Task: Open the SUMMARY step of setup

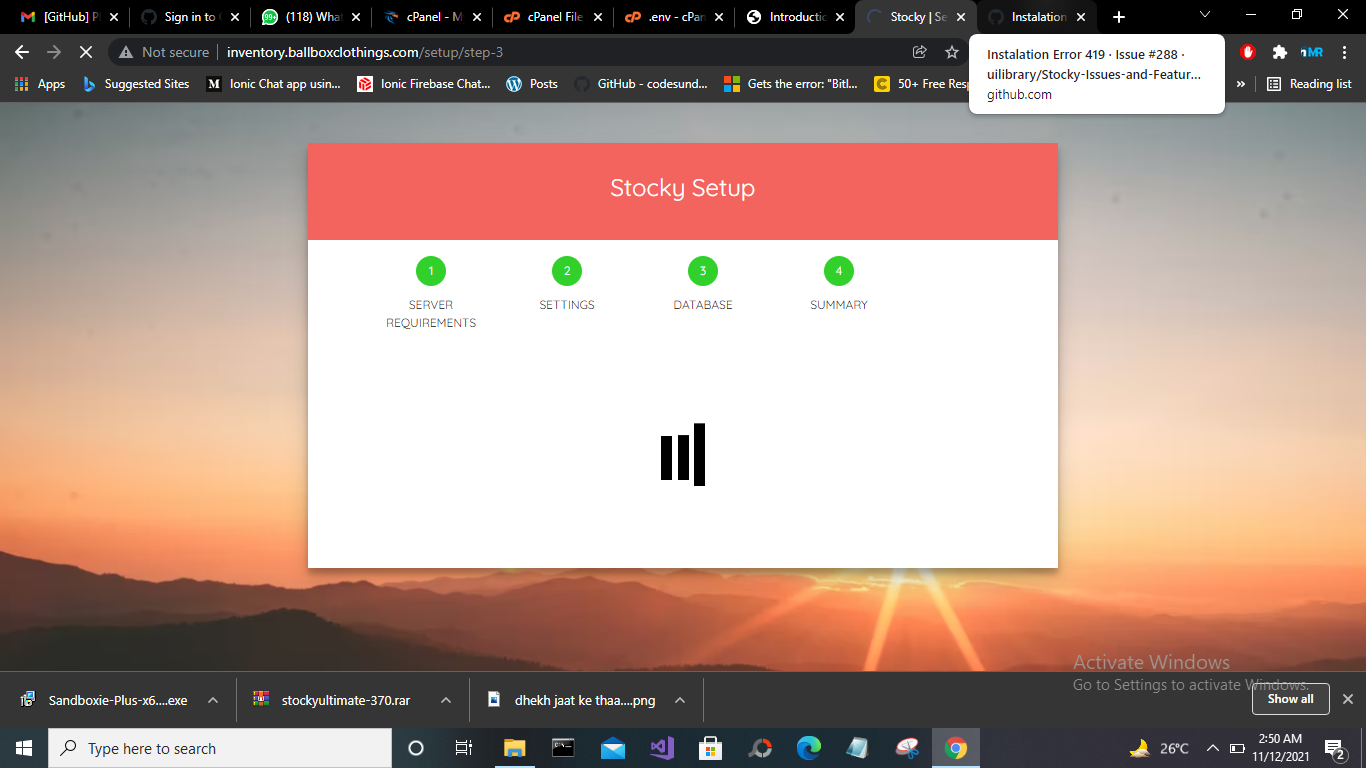Action: pos(838,270)
